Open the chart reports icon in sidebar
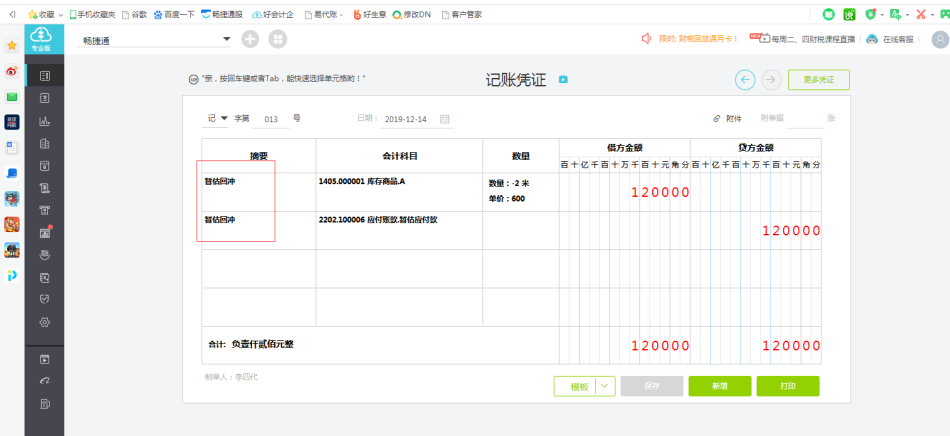The width and height of the screenshot is (950, 436). pos(44,121)
